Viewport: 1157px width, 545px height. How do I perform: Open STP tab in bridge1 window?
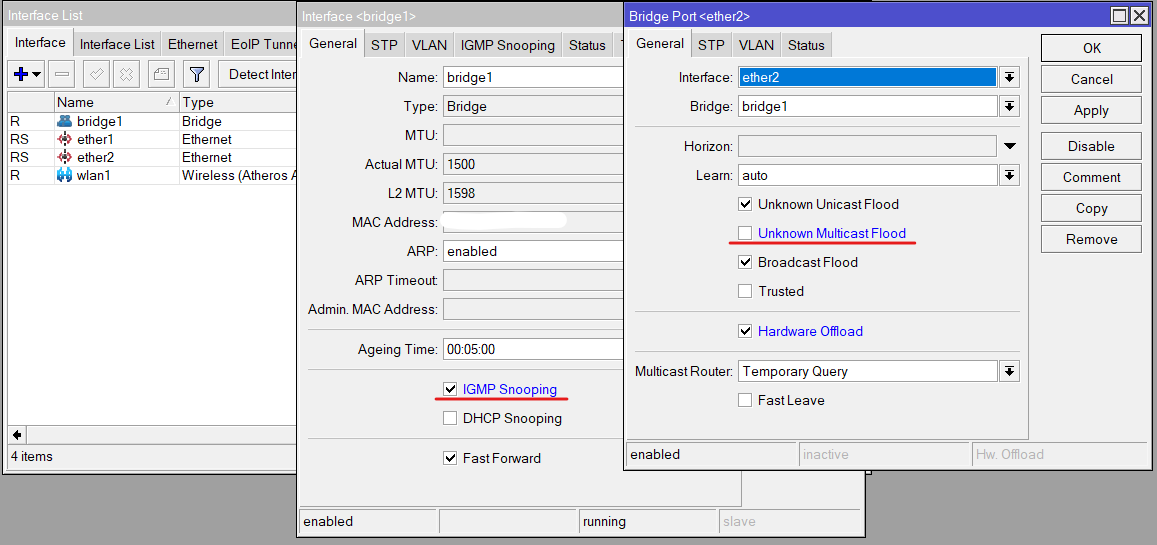[x=384, y=46]
